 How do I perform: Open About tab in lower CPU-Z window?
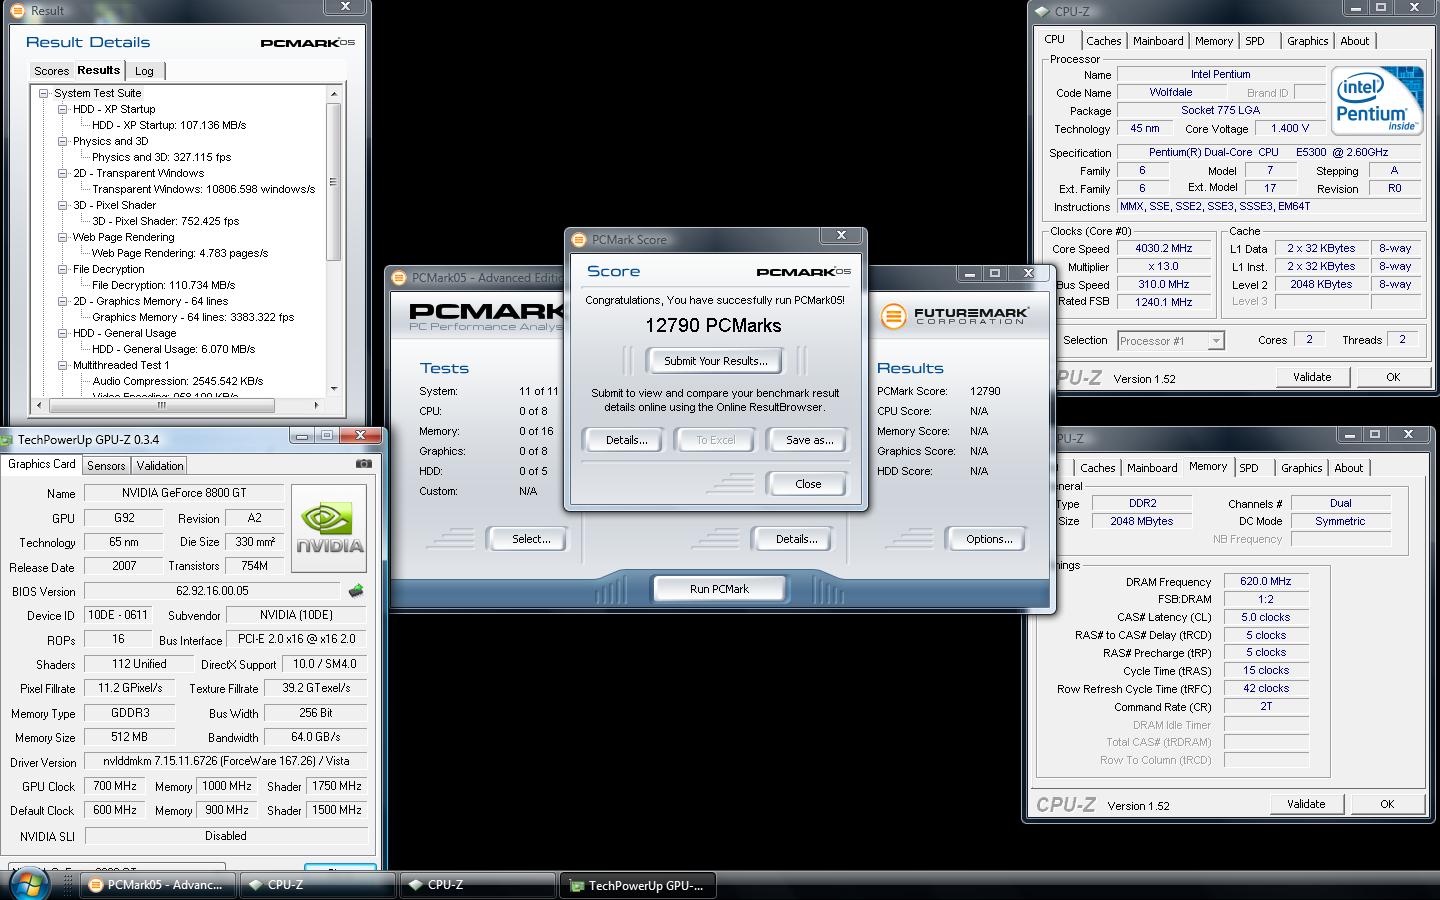[x=1348, y=468]
